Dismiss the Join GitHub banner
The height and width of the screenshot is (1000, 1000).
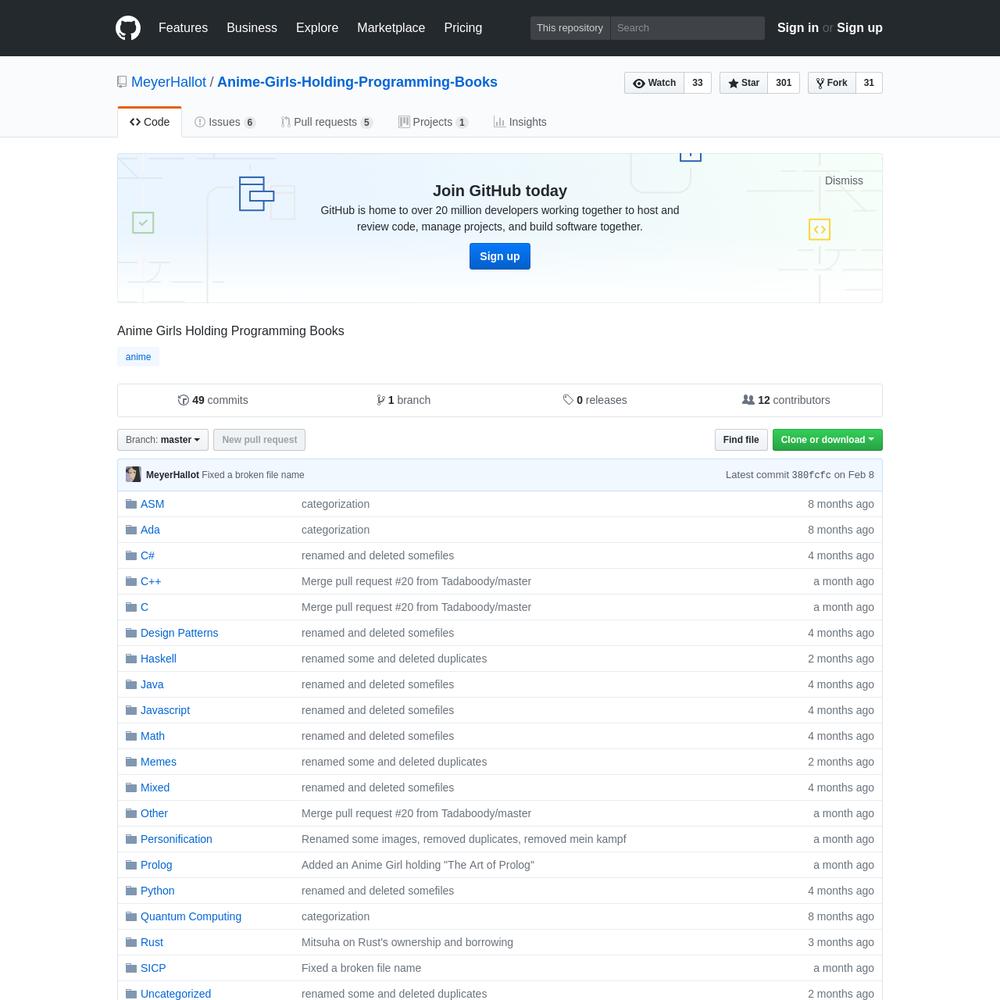click(x=844, y=180)
